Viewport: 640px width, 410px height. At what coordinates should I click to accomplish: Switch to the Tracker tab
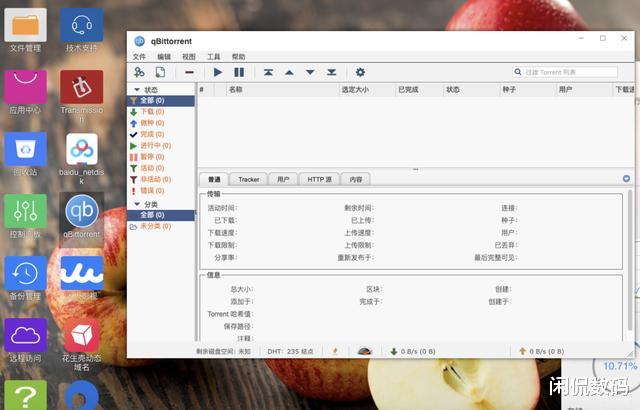click(x=249, y=180)
